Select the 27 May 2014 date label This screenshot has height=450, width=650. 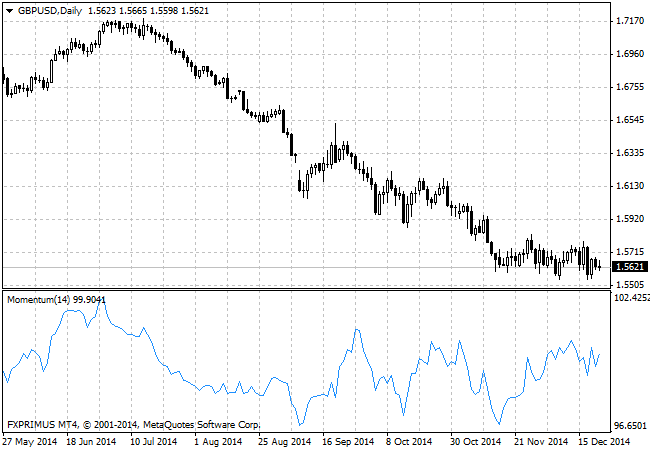click(x=30, y=441)
